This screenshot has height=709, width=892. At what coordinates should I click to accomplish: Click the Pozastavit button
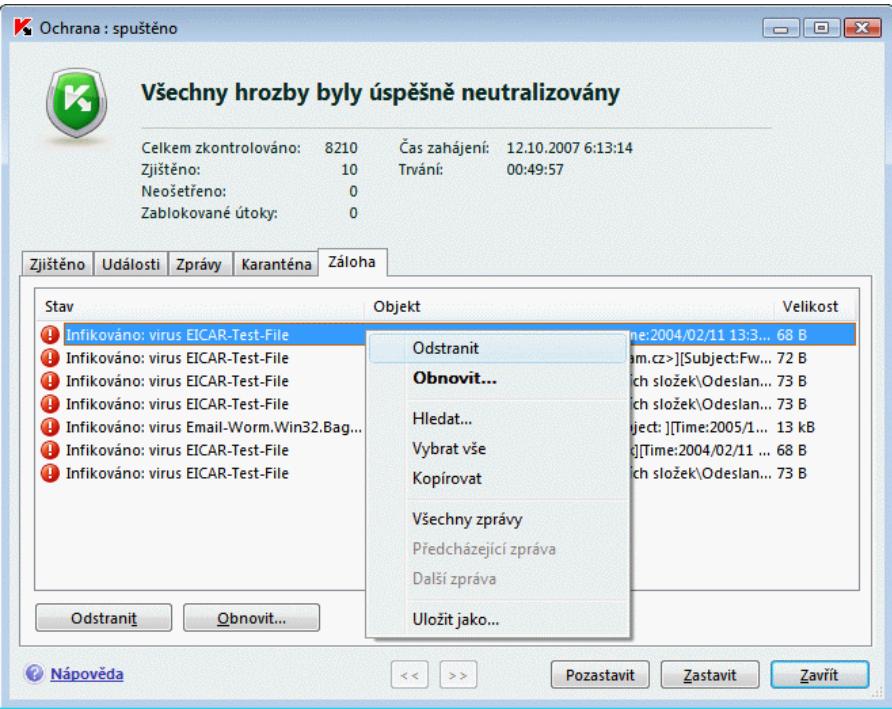600,675
